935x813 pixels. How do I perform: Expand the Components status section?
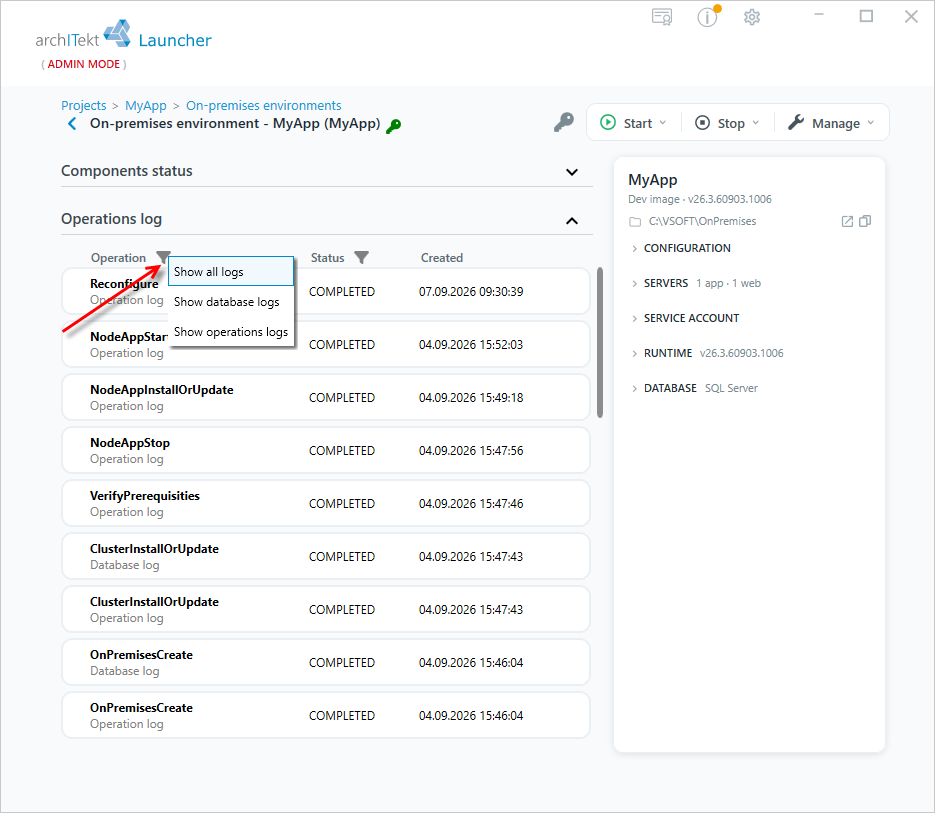[x=572, y=172]
